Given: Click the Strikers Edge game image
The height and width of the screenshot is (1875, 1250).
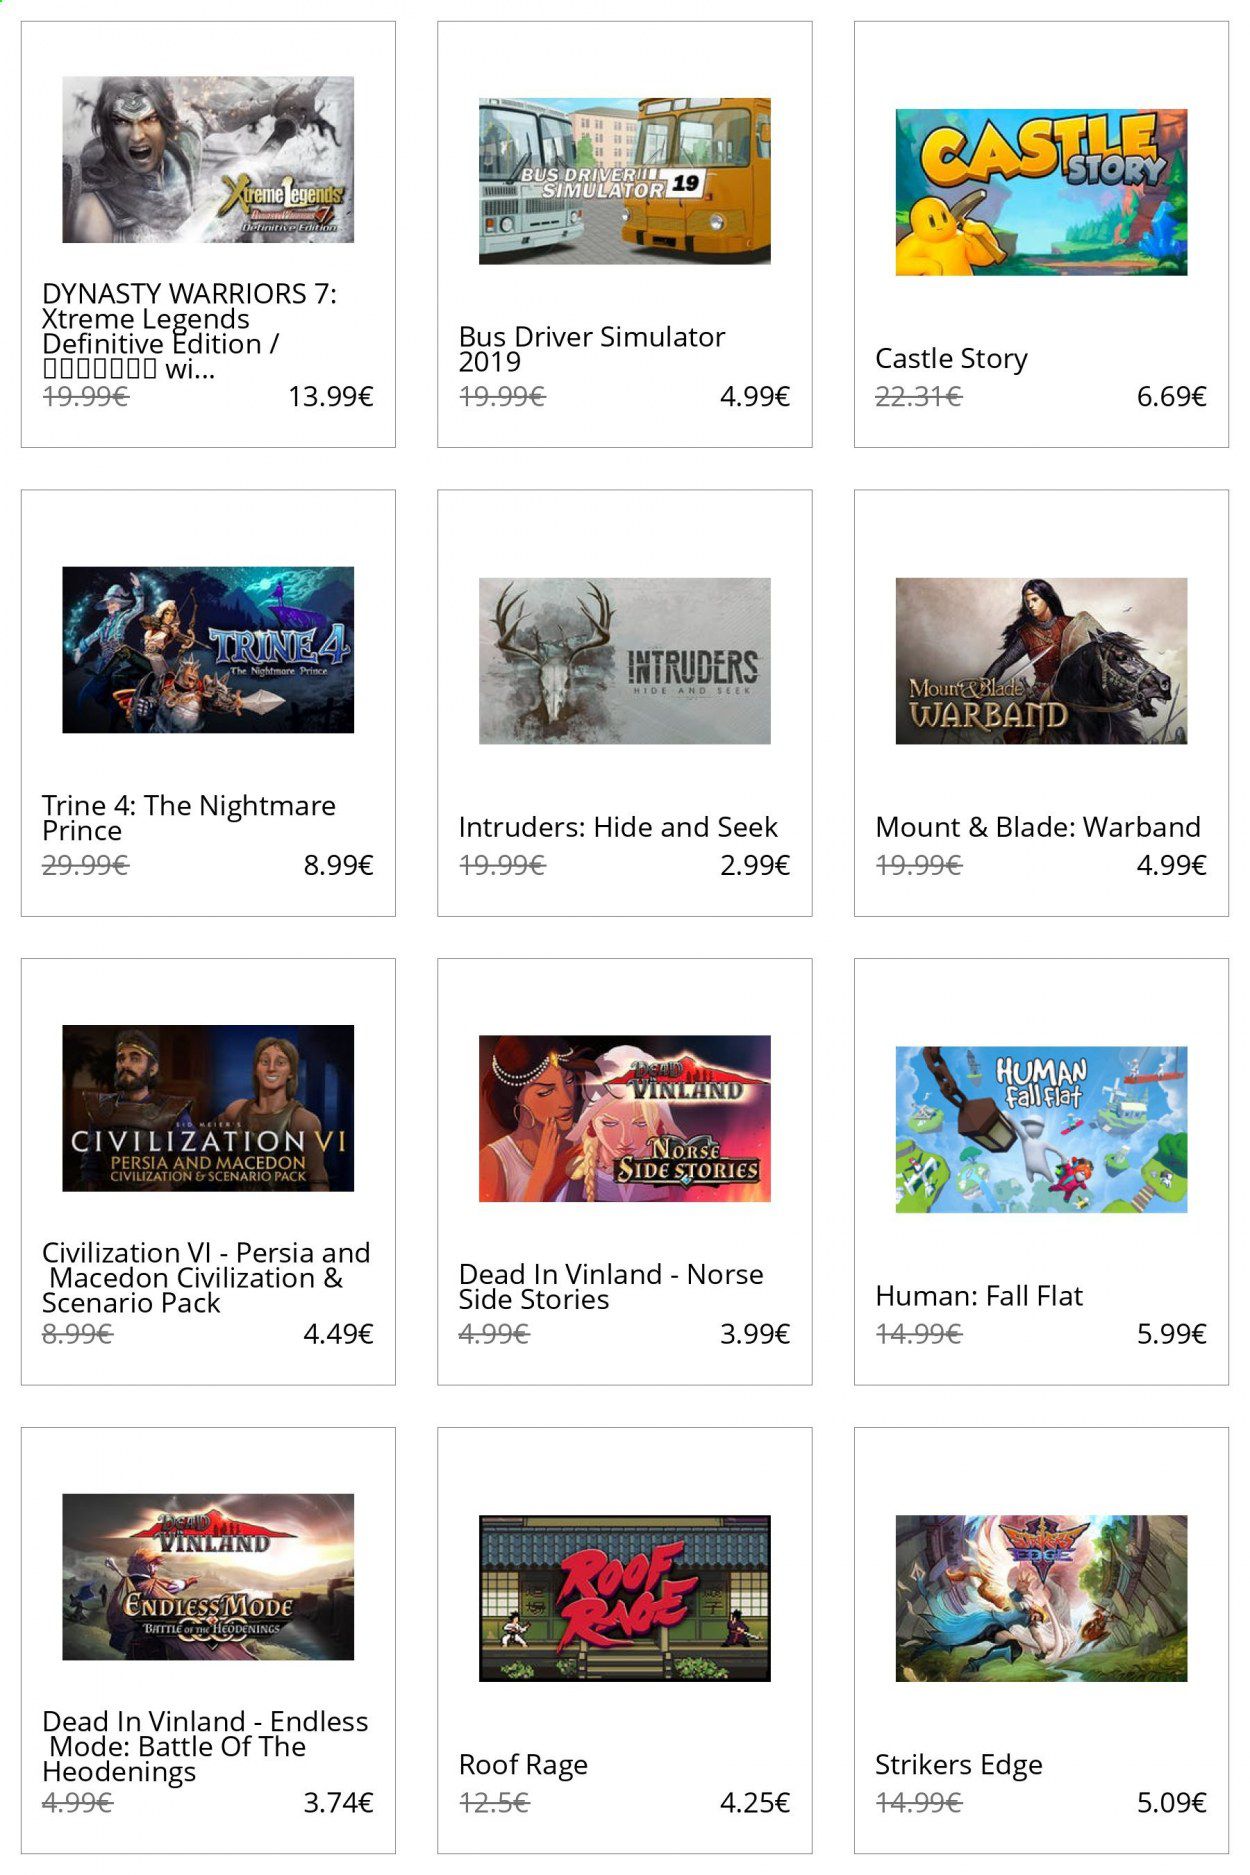Looking at the screenshot, I should [x=1041, y=1598].
